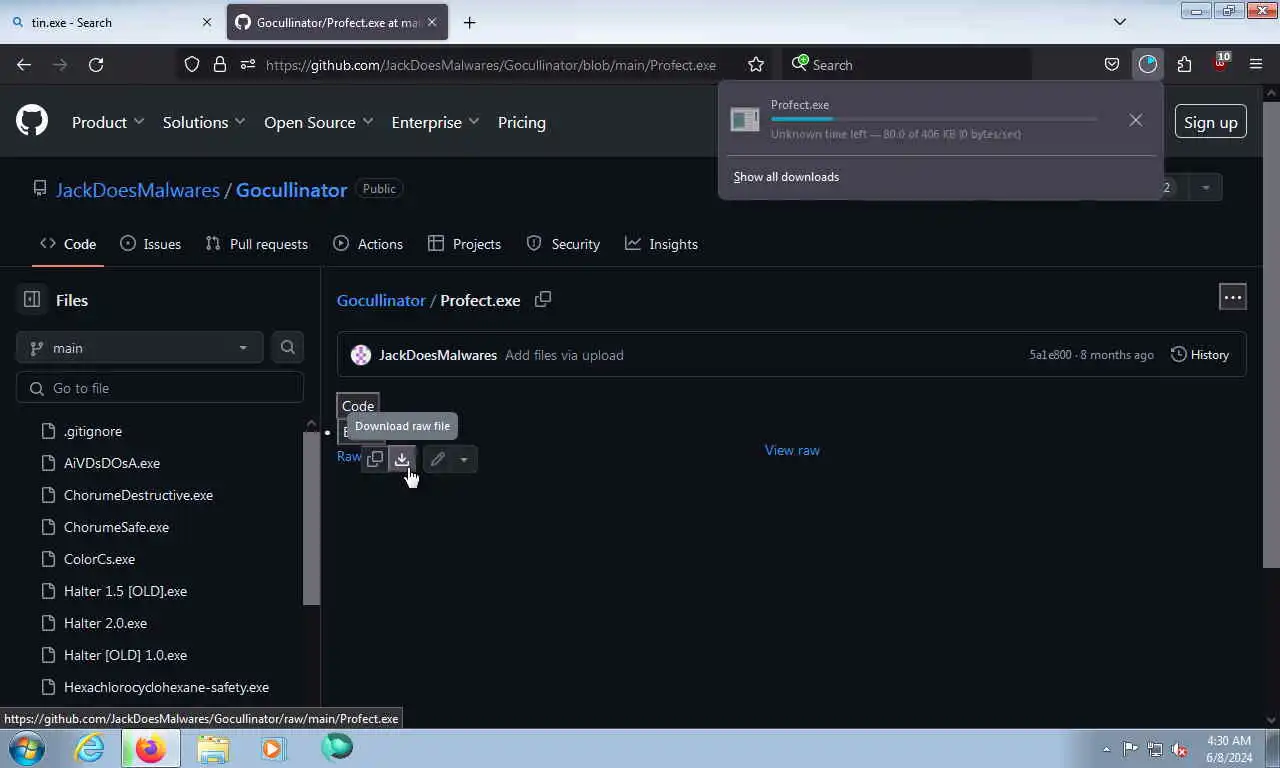The width and height of the screenshot is (1280, 768).
Task: Copy path icon next to Profect.exe
Action: 543,299
